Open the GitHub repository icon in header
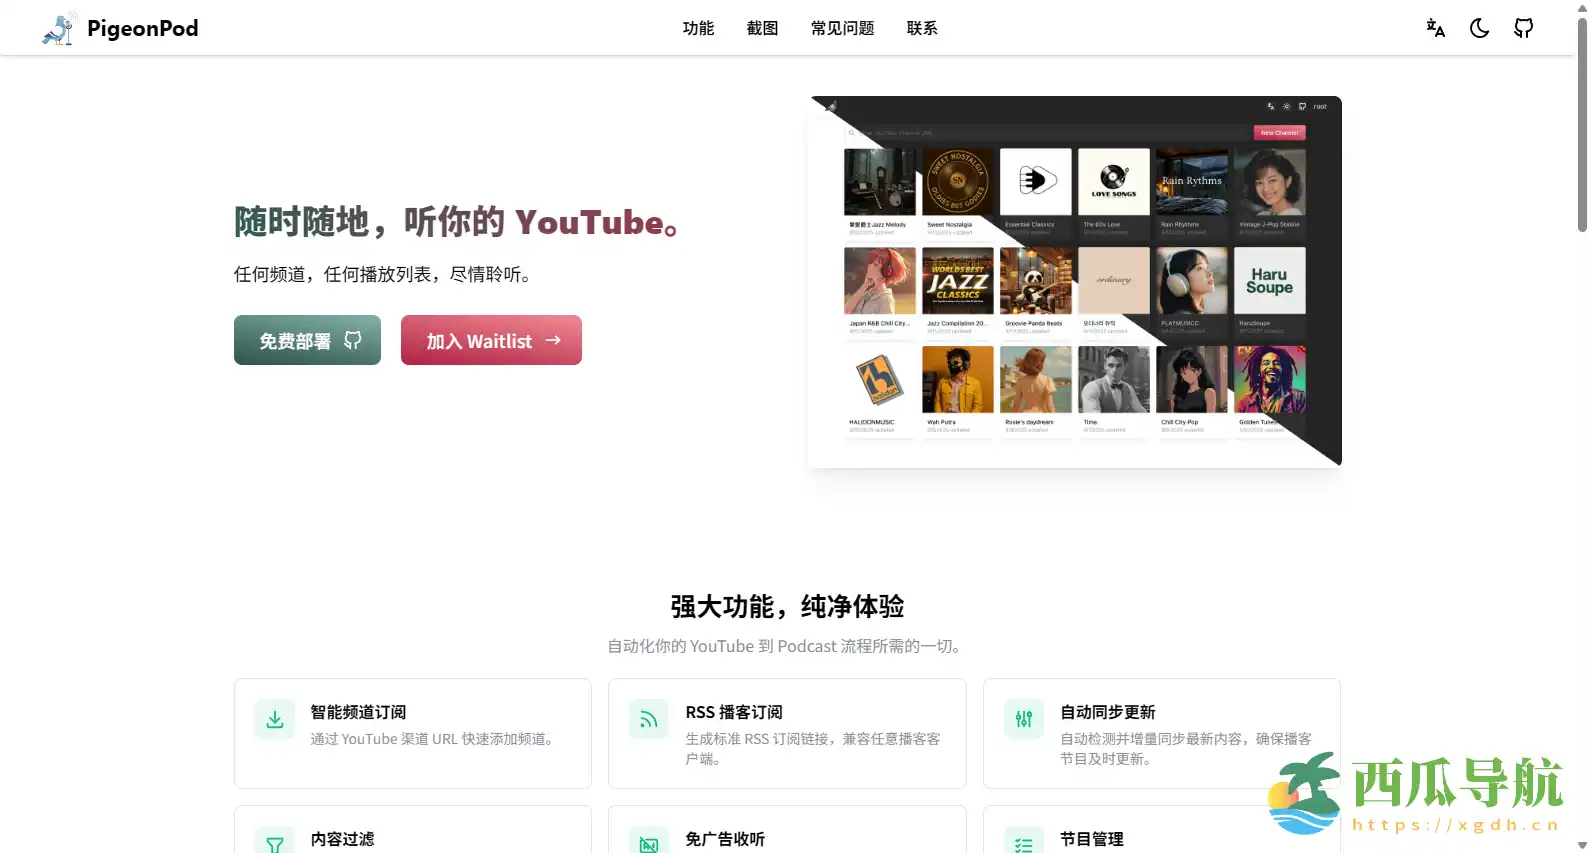Screen dimensions: 1590x853 pos(1523,28)
